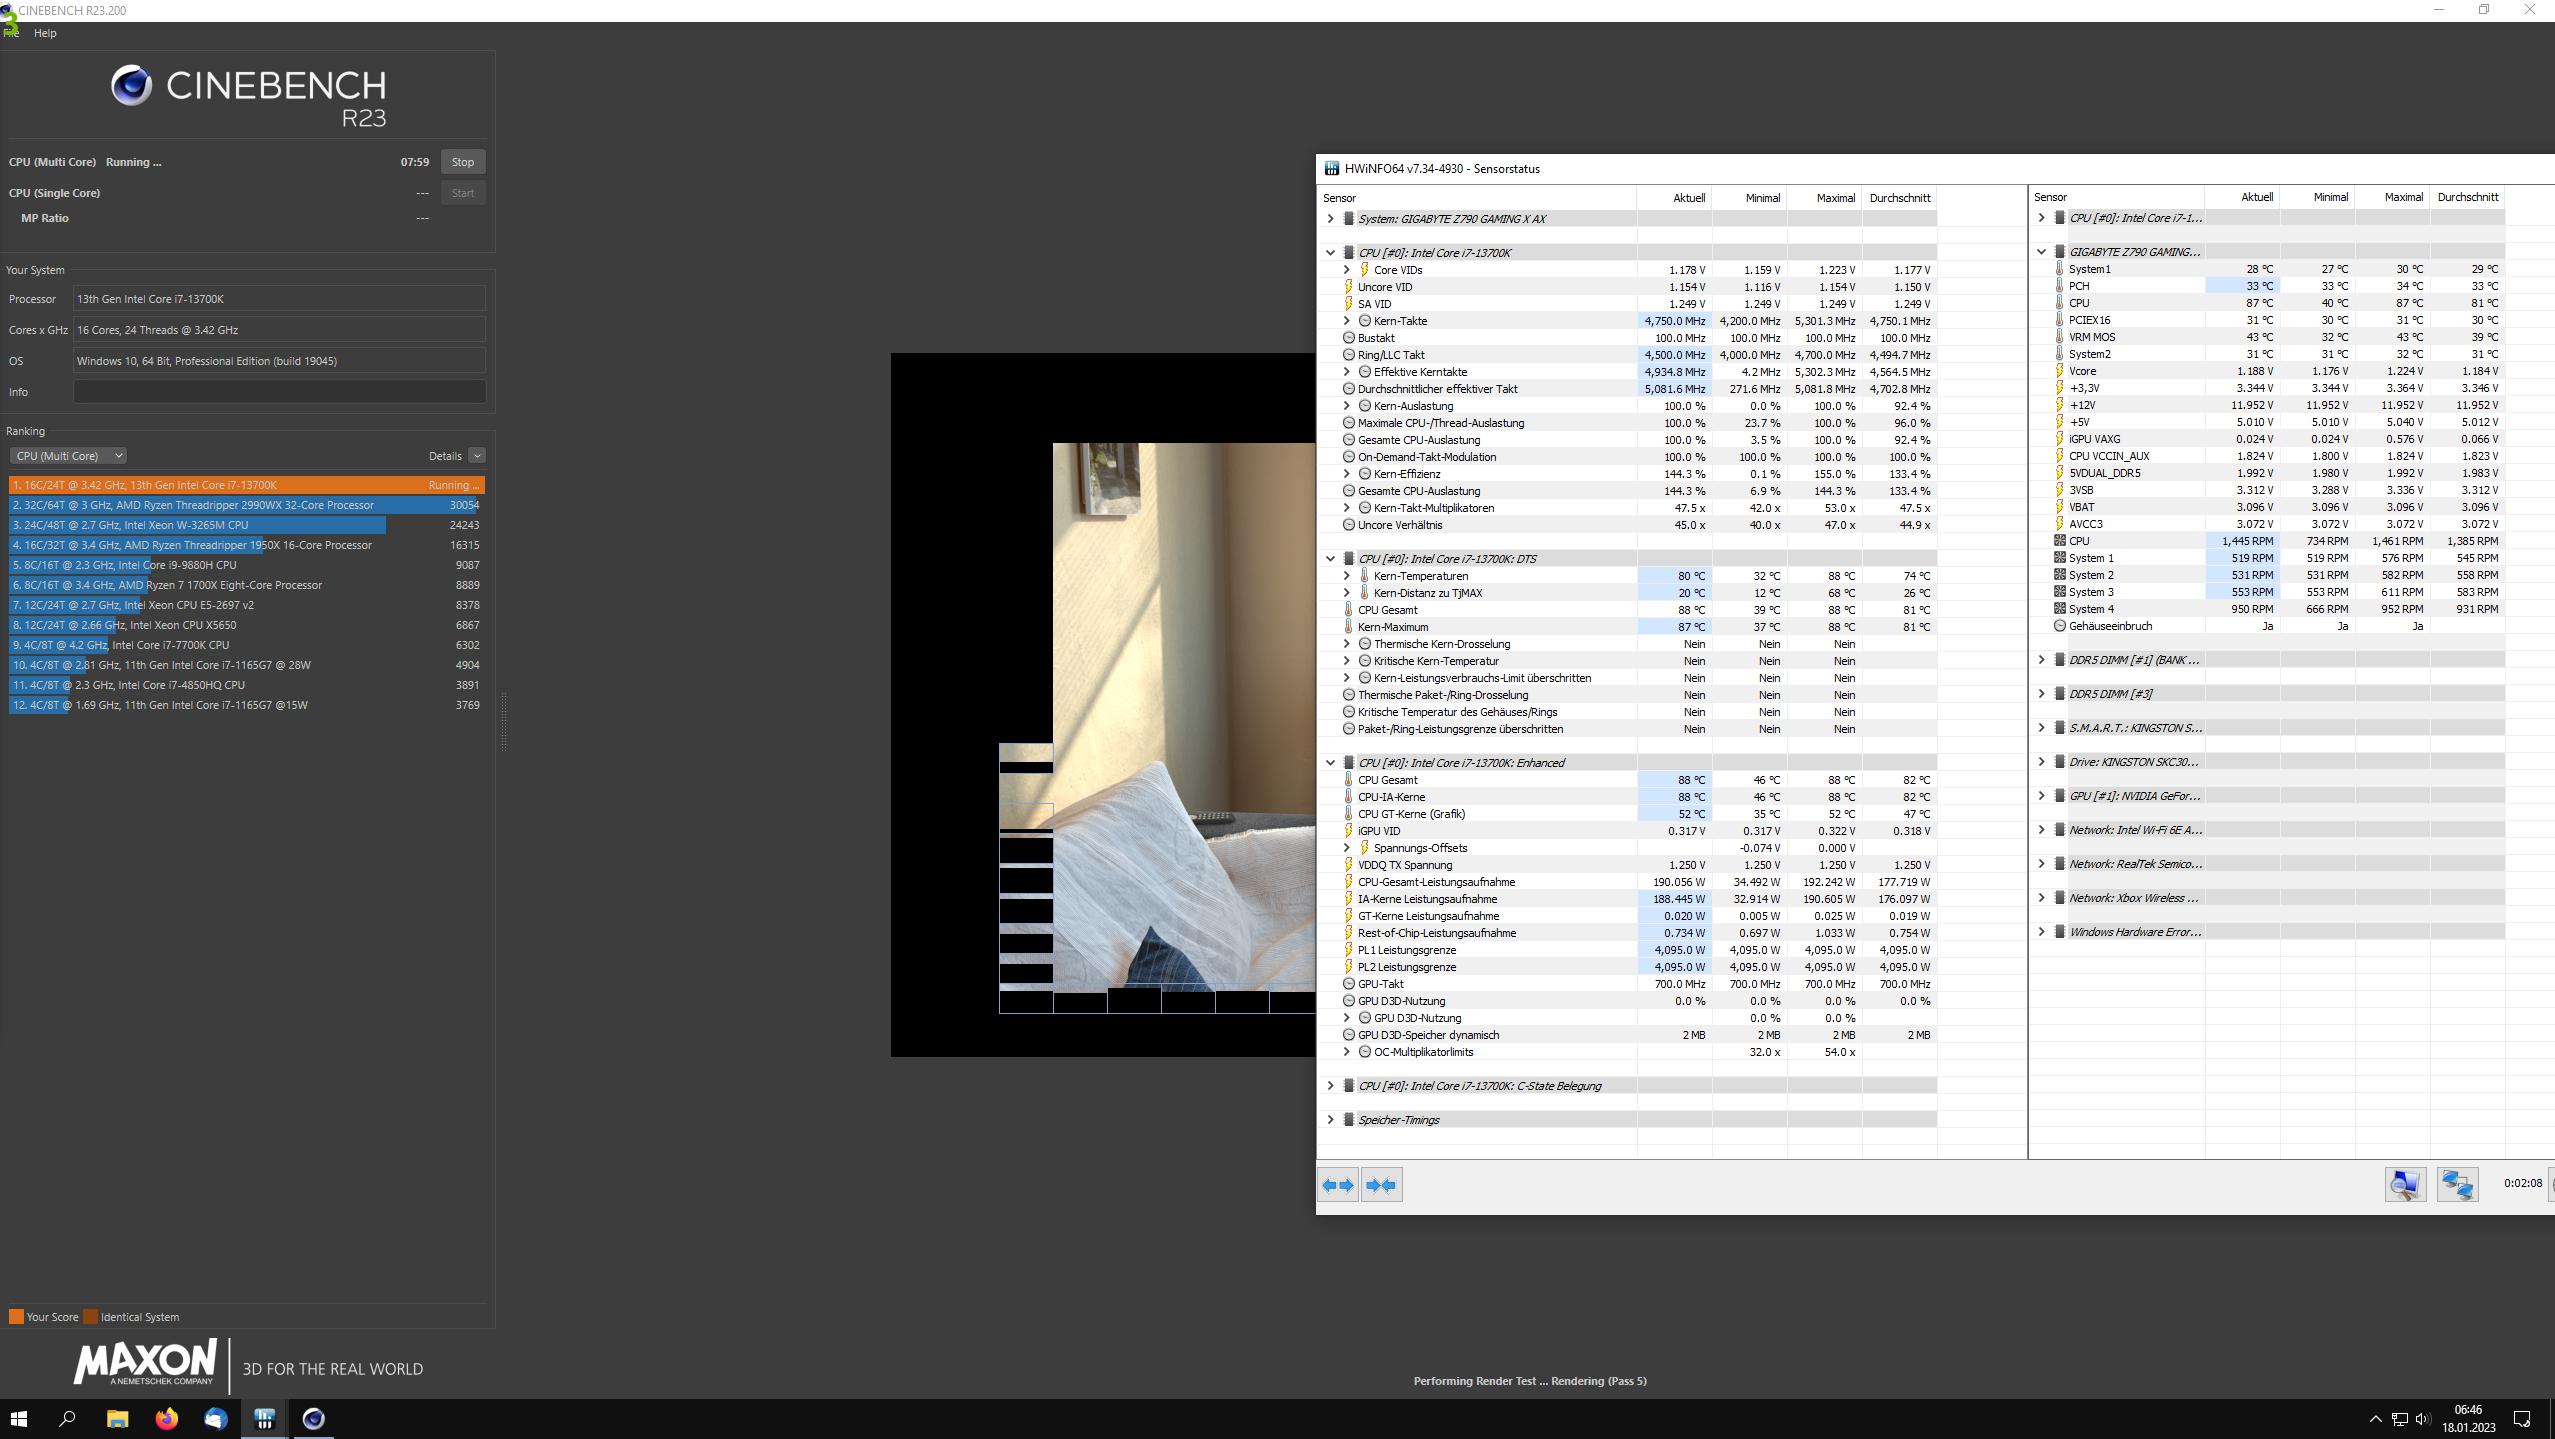Open Firefox from the taskbar
The image size is (2555, 1439).
(x=166, y=1418)
